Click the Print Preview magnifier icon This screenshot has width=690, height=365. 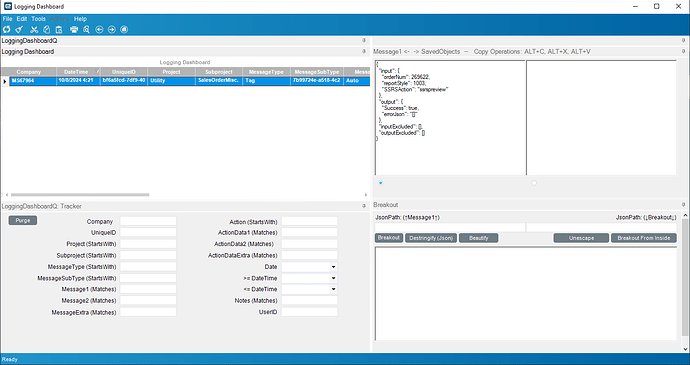[x=86, y=29]
